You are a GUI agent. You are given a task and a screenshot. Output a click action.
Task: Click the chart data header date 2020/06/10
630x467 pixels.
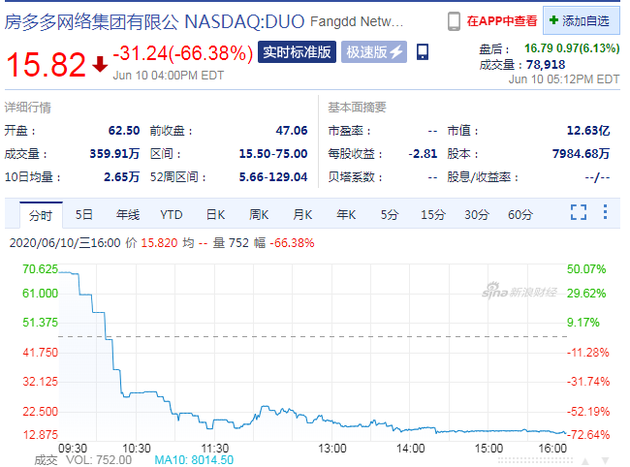click(x=43, y=243)
